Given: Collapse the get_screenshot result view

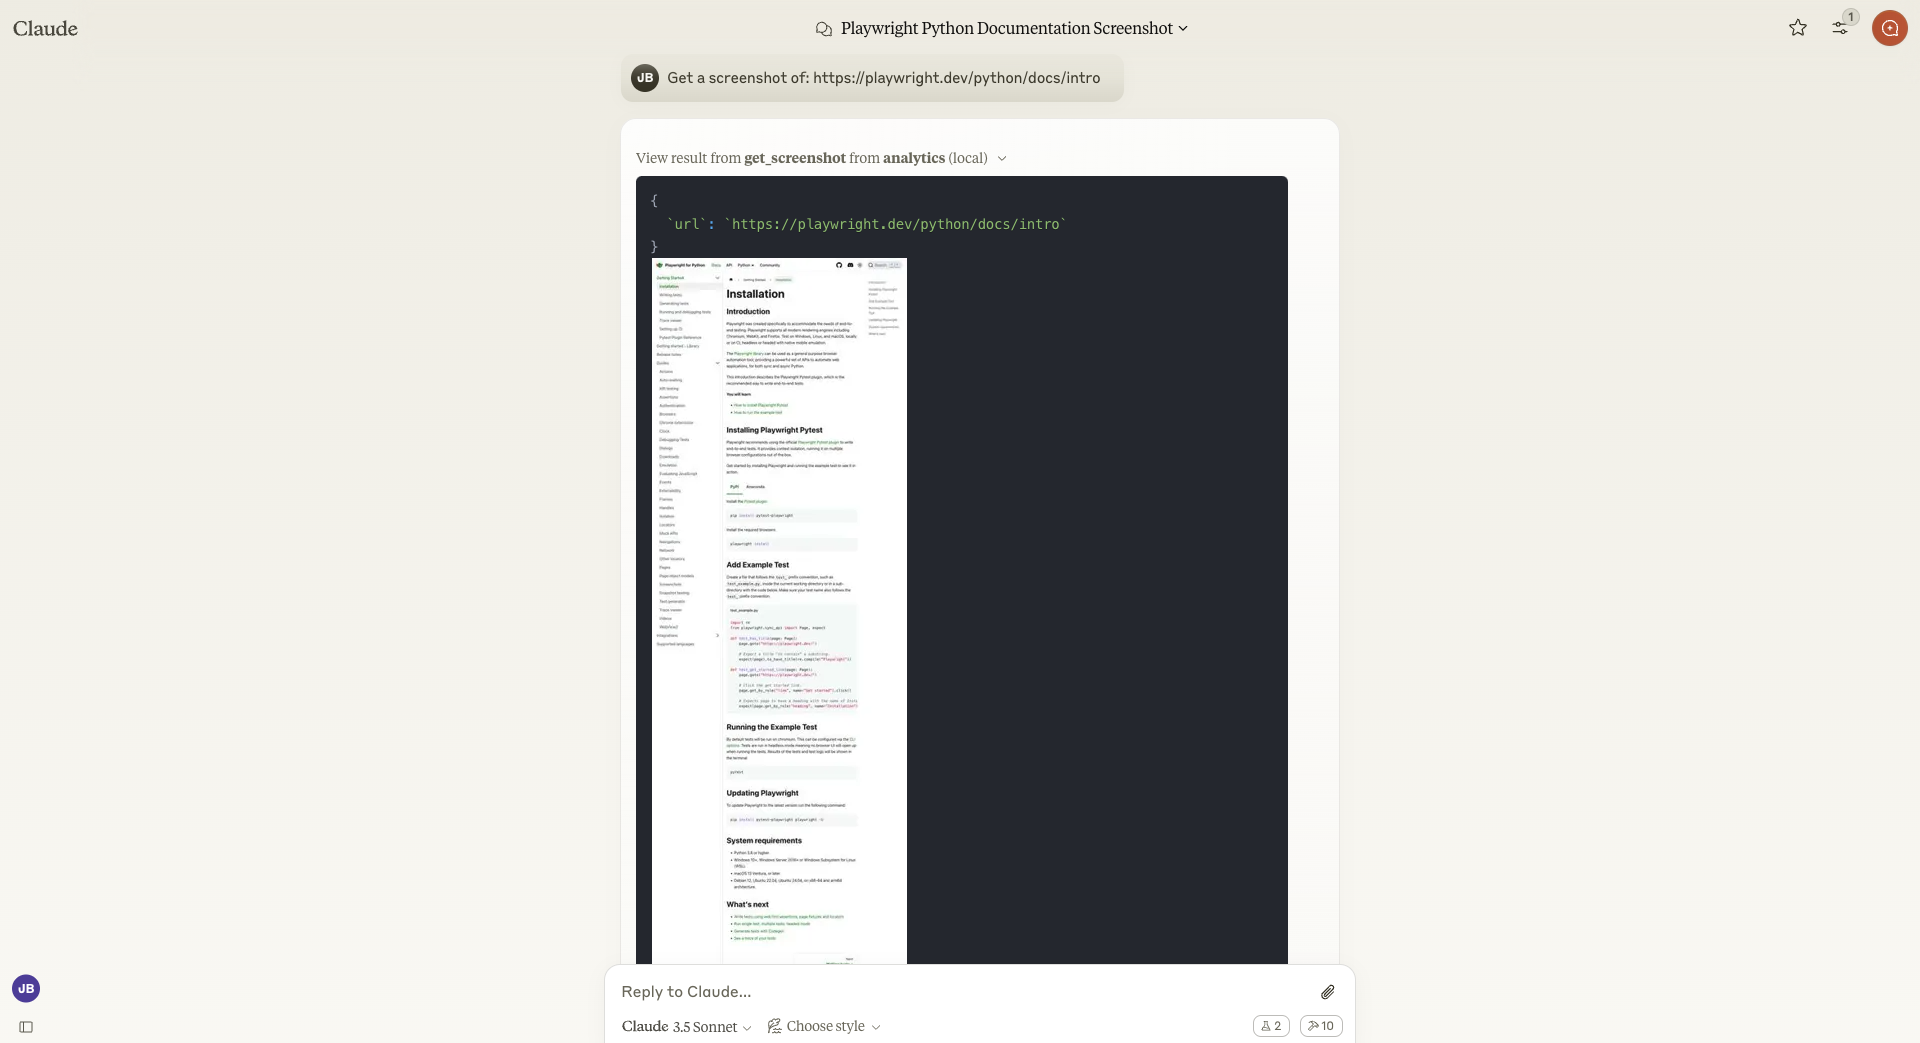Looking at the screenshot, I should (1001, 158).
